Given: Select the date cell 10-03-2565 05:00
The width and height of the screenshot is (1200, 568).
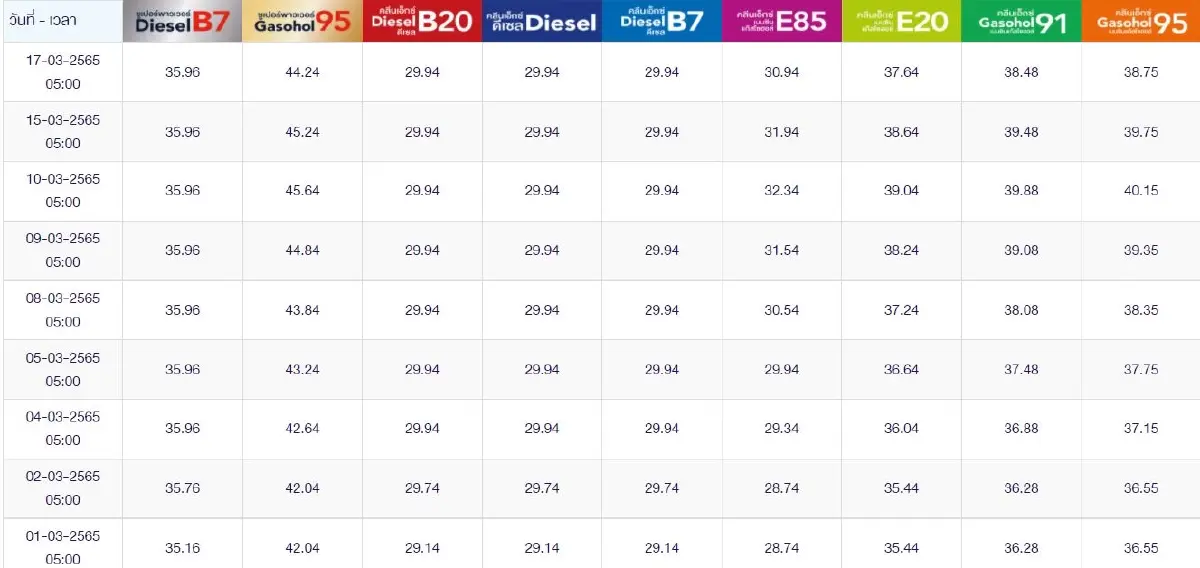Looking at the screenshot, I should tap(63, 190).
